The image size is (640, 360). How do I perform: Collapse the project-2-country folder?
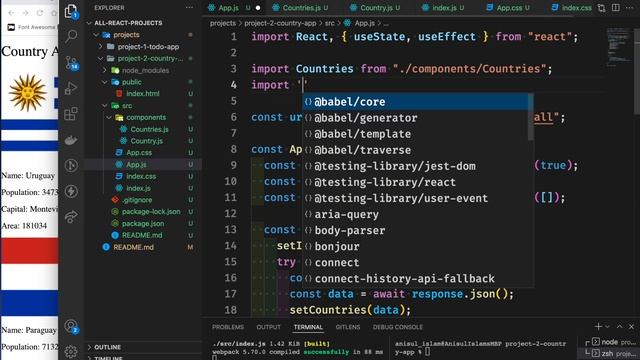point(101,58)
